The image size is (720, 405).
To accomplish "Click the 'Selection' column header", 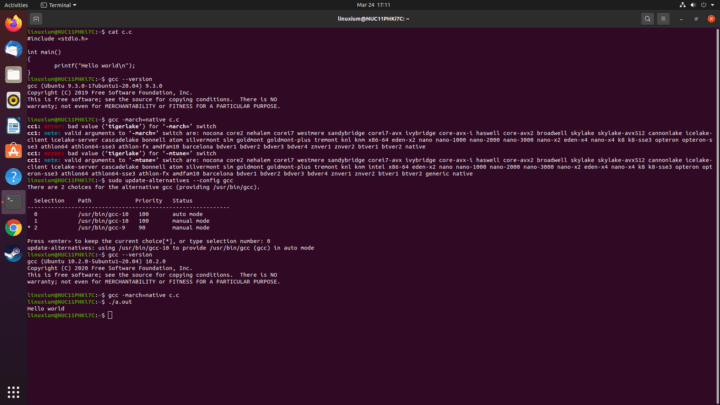I will coord(49,201).
